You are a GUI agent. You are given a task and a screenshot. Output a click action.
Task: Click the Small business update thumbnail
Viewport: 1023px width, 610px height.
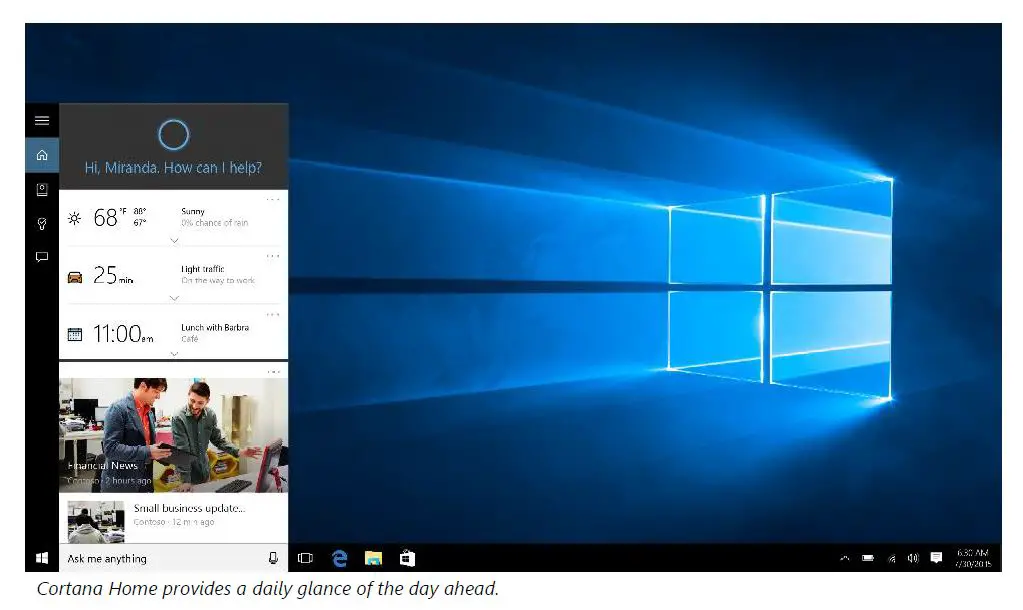coord(96,521)
